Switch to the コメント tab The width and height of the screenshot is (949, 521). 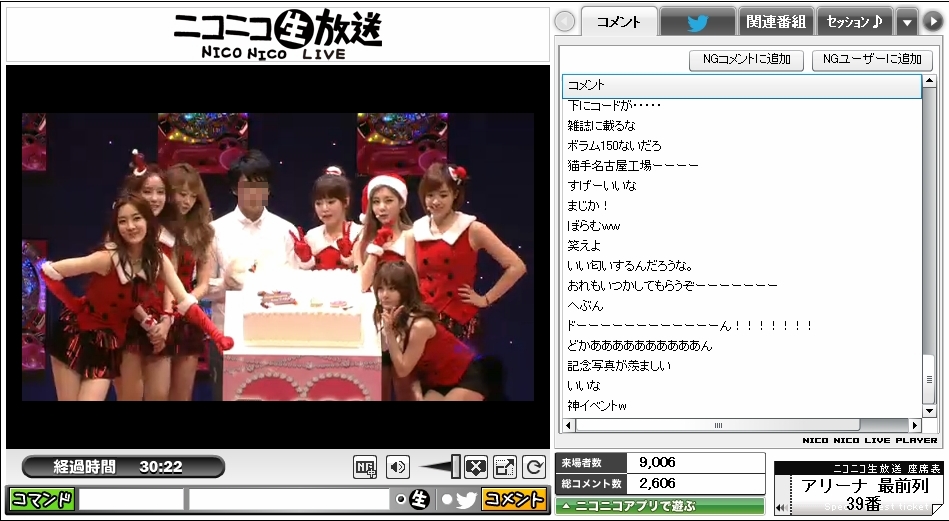click(x=619, y=22)
